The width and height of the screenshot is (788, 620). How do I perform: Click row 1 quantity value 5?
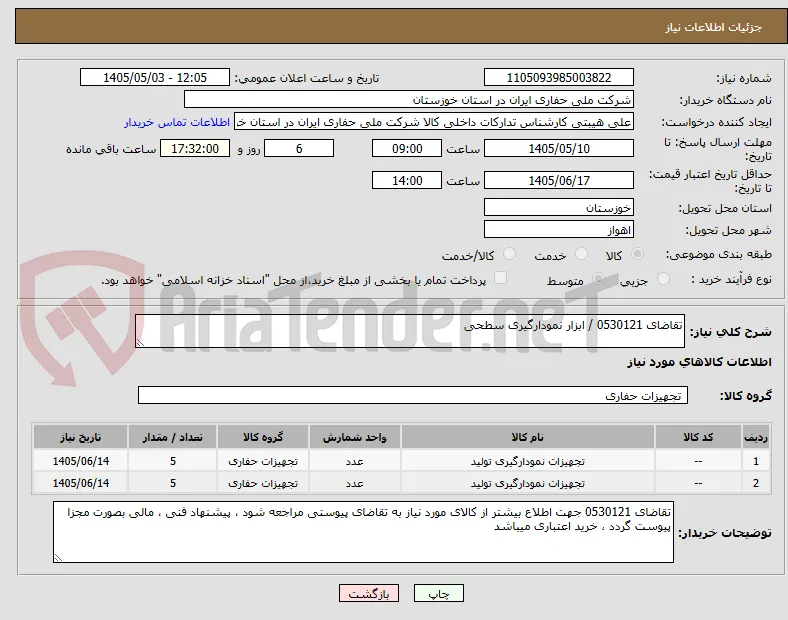(172, 461)
